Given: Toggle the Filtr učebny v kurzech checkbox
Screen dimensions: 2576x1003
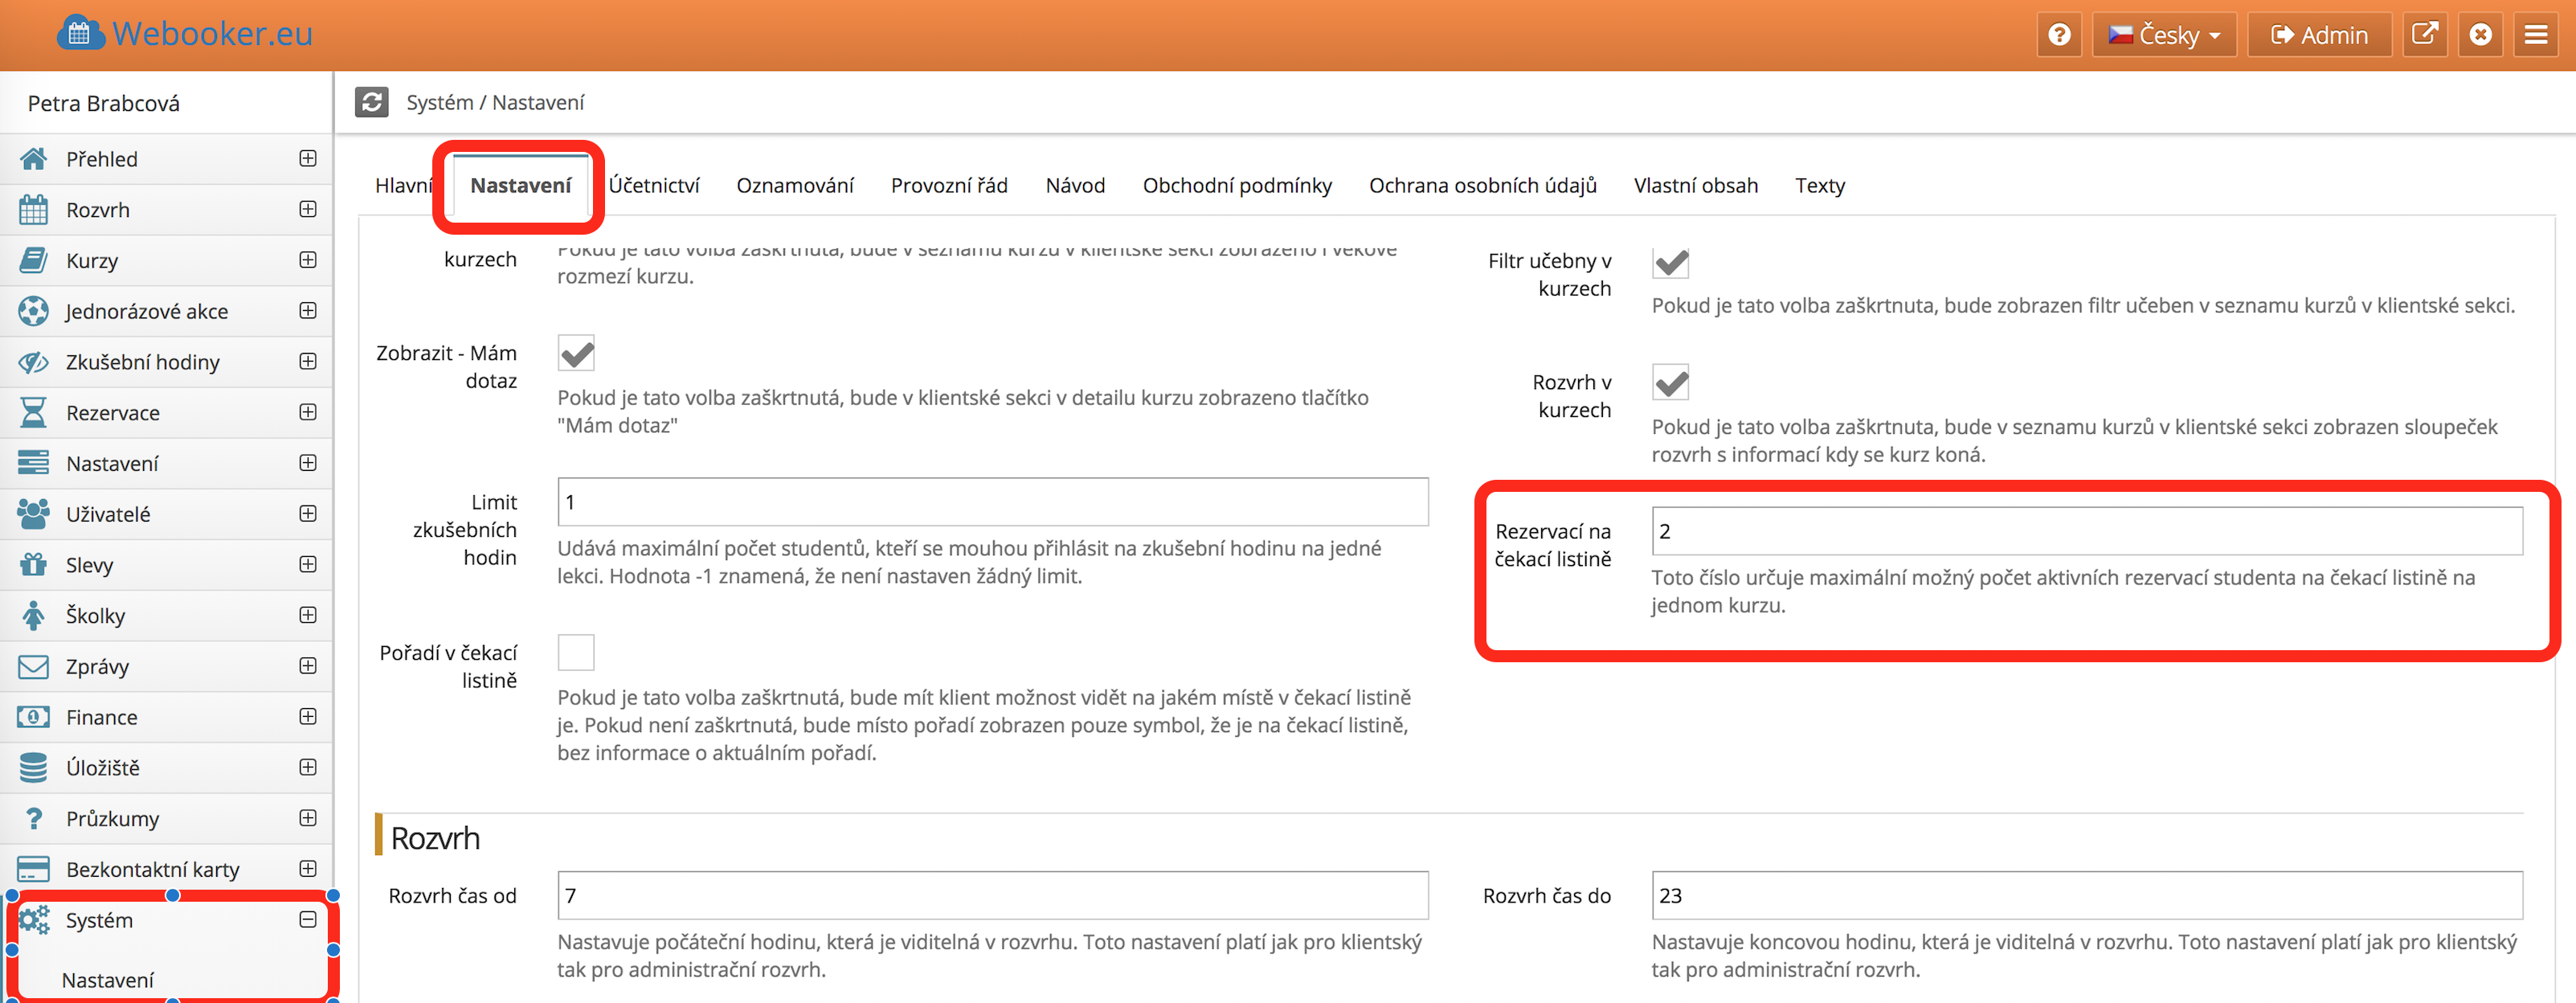Looking at the screenshot, I should [x=1670, y=262].
